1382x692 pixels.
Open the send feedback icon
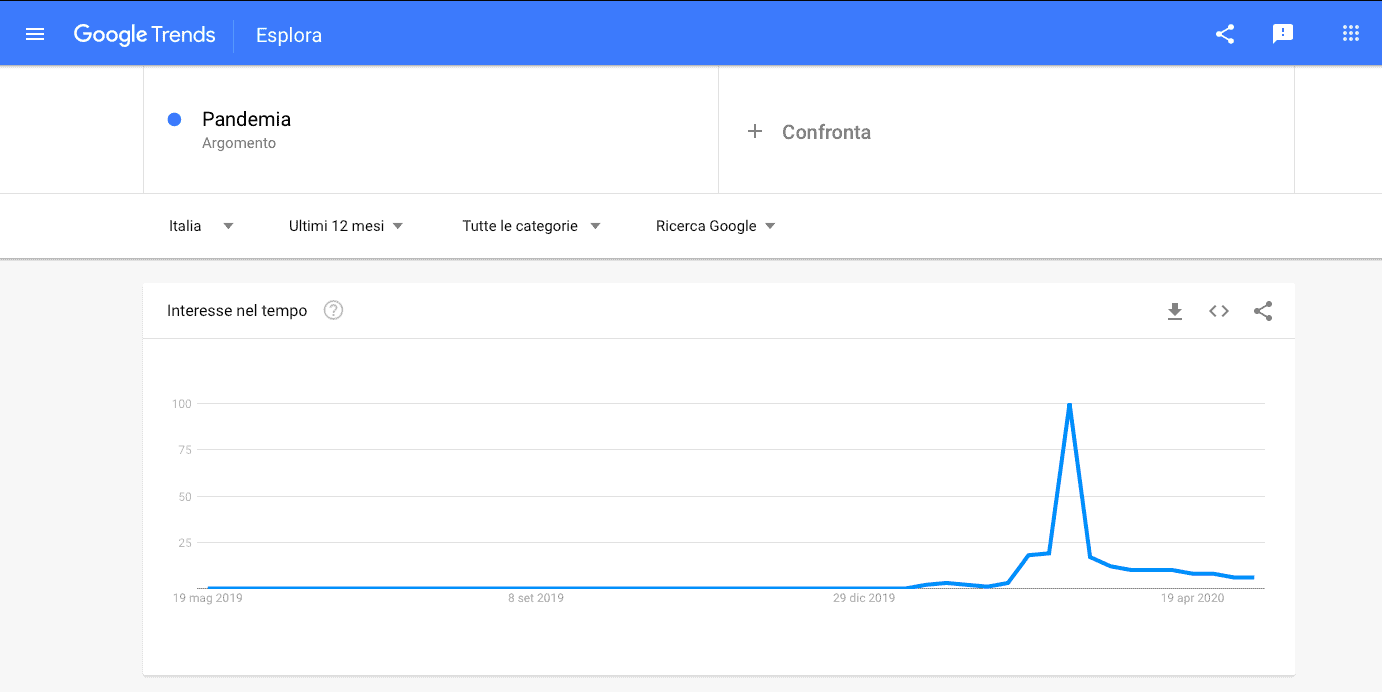[1283, 34]
